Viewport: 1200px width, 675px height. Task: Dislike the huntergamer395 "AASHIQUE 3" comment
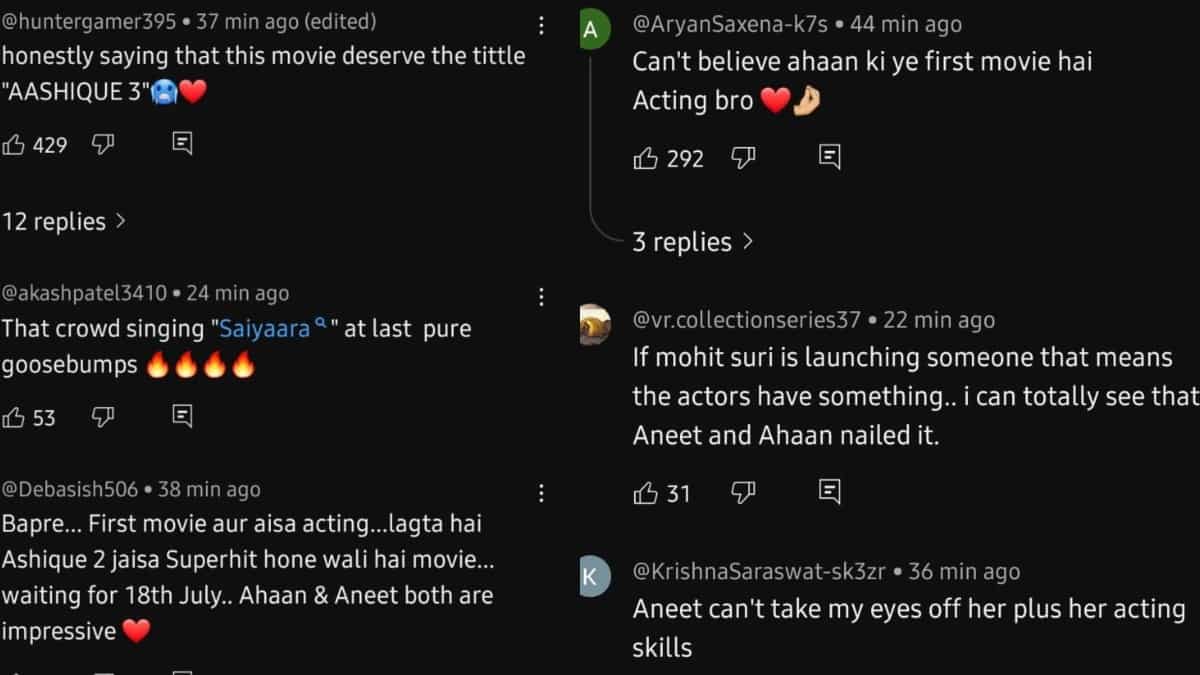[102, 145]
